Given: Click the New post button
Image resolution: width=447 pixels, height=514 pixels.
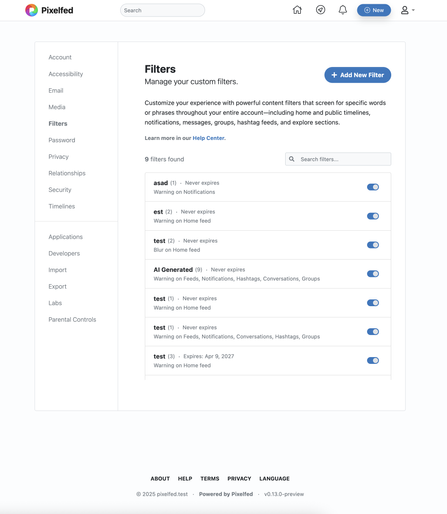Looking at the screenshot, I should pyautogui.click(x=374, y=10).
